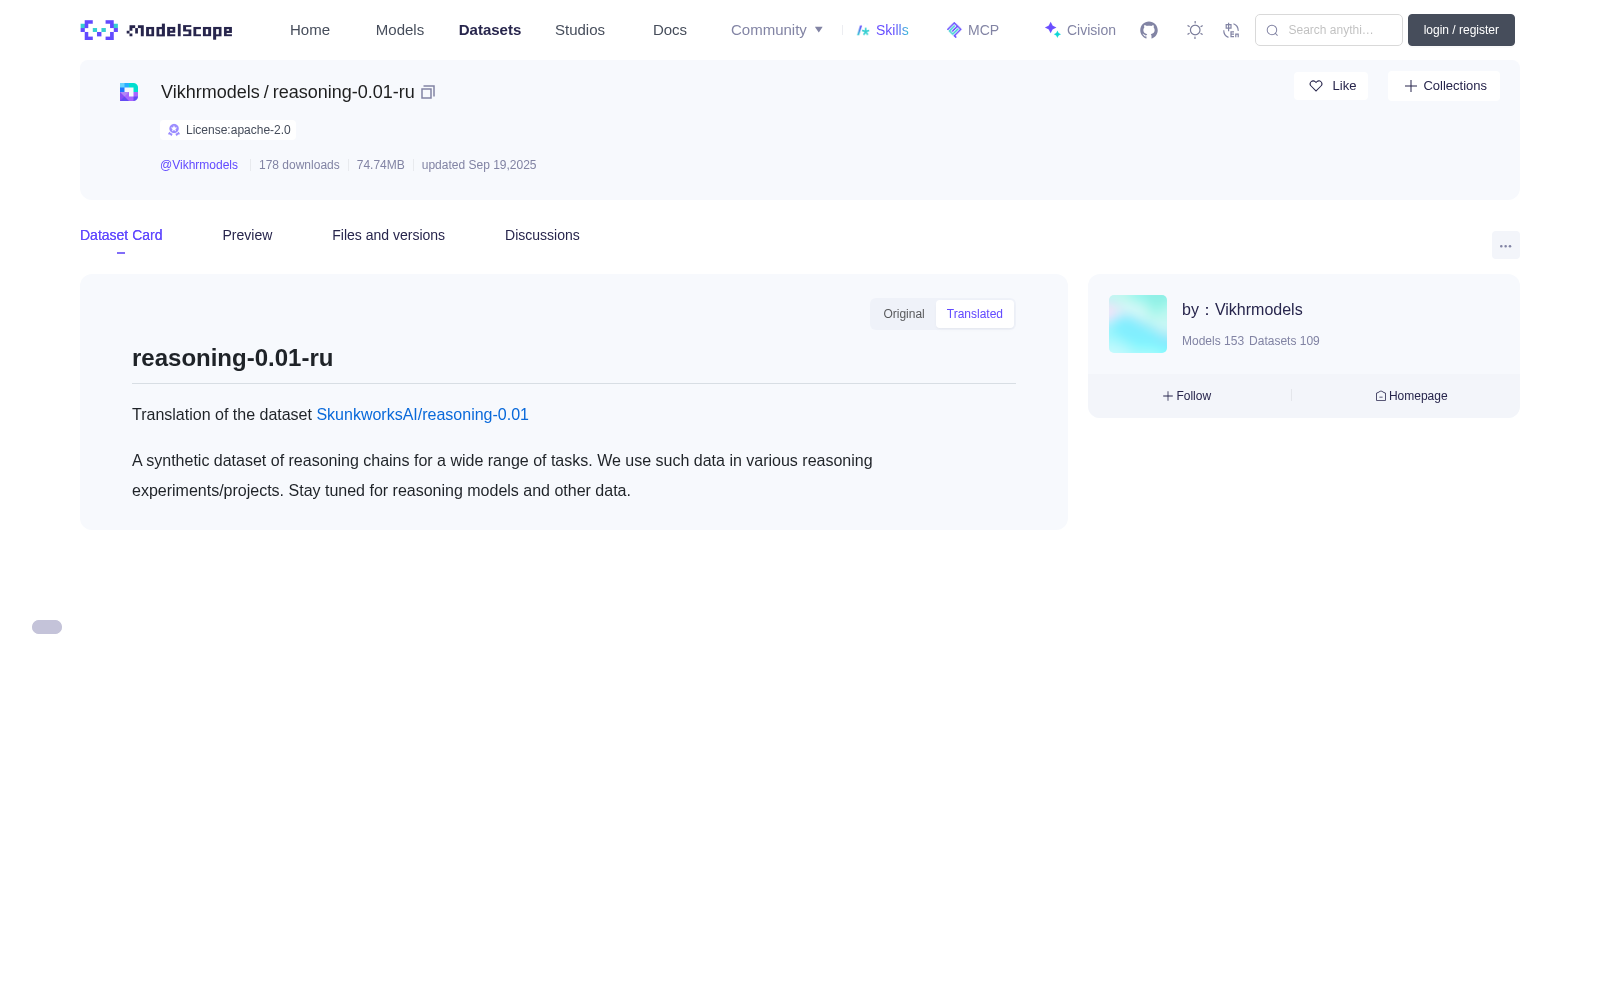
Task: Visit the author's Homepage
Action: (1411, 396)
